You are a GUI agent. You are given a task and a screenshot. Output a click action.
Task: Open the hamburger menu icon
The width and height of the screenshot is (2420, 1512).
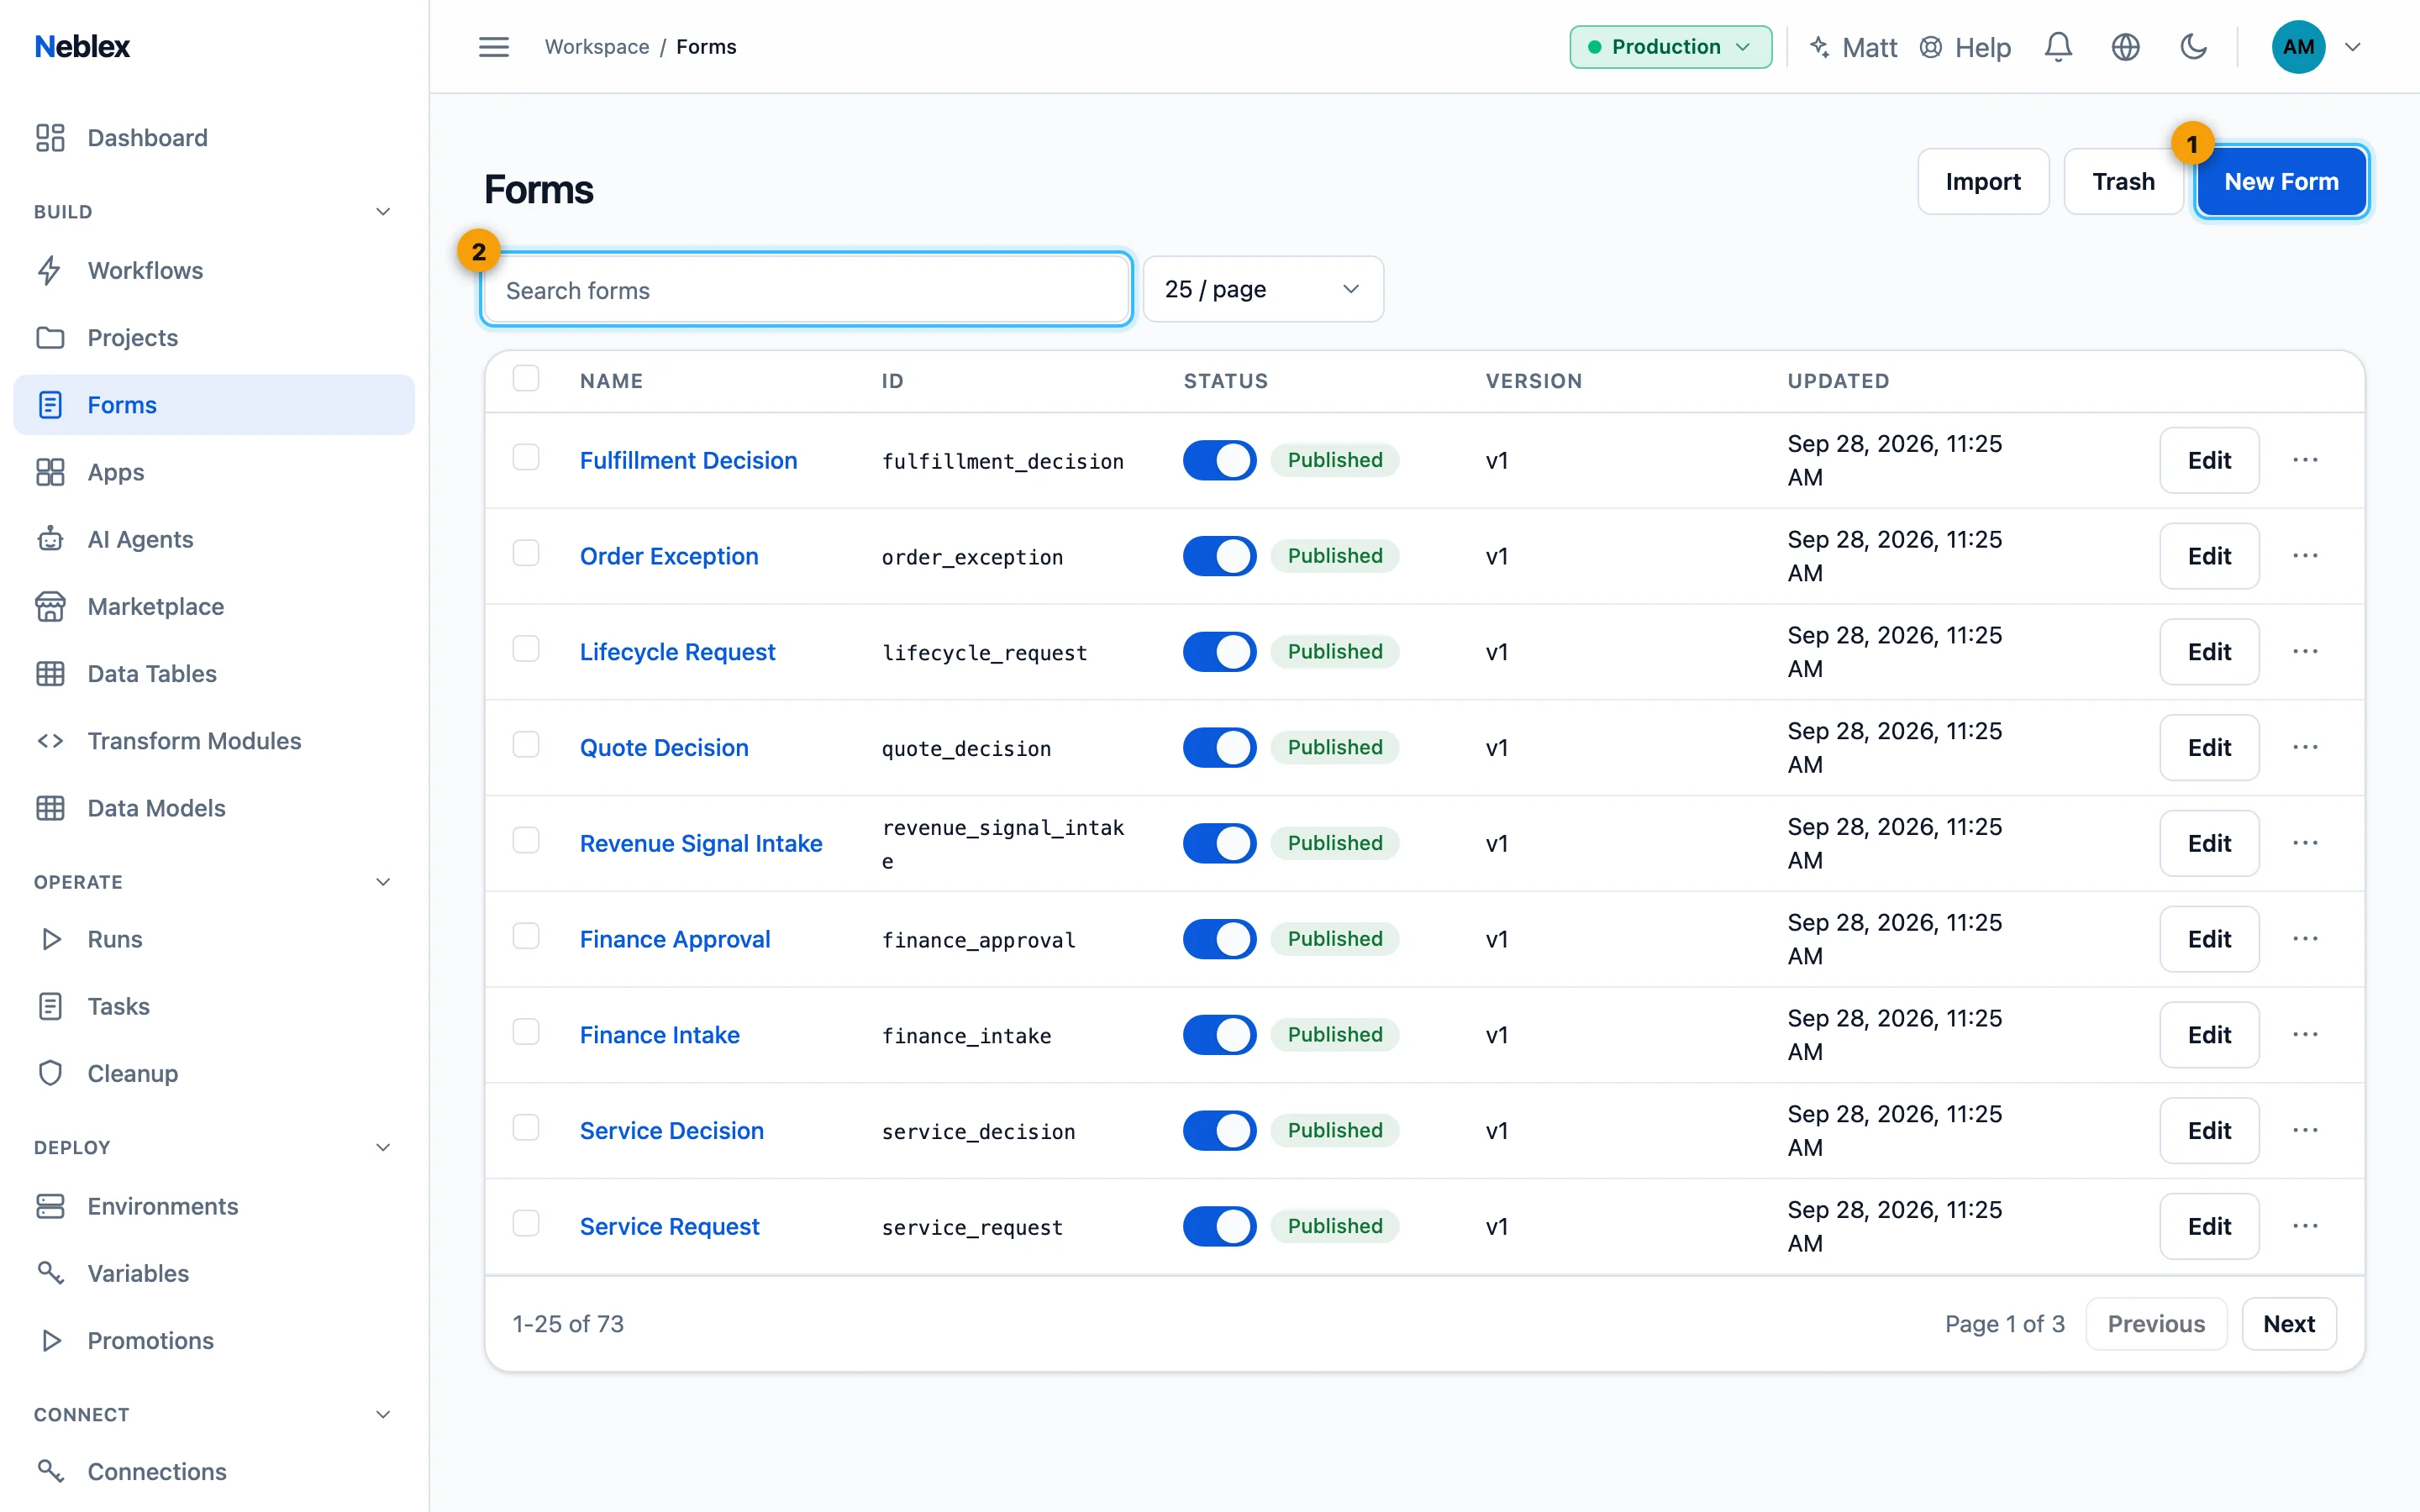[493, 47]
